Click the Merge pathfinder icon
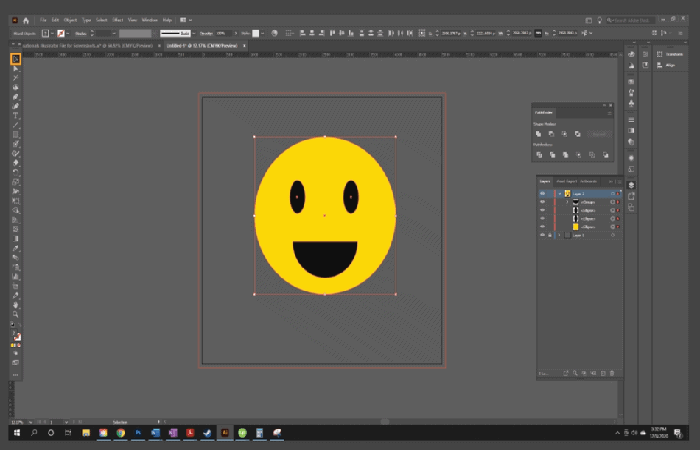 pos(565,155)
